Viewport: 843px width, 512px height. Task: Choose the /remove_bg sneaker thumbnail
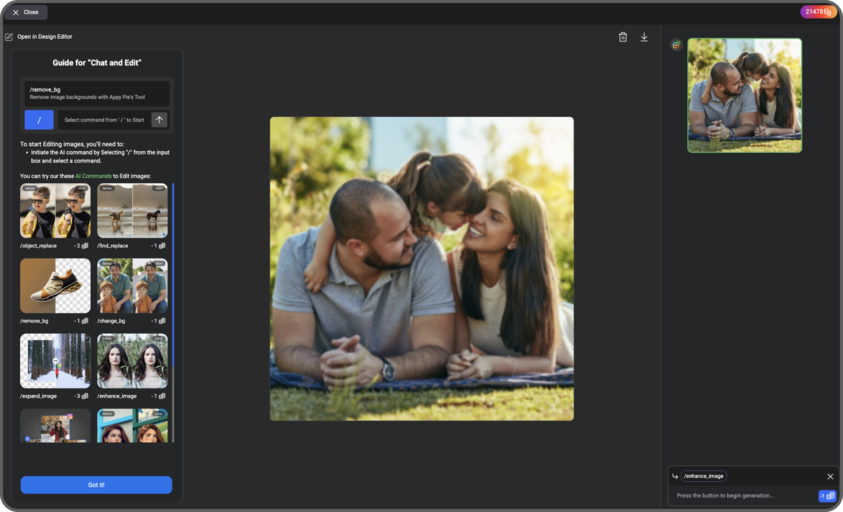coord(55,286)
